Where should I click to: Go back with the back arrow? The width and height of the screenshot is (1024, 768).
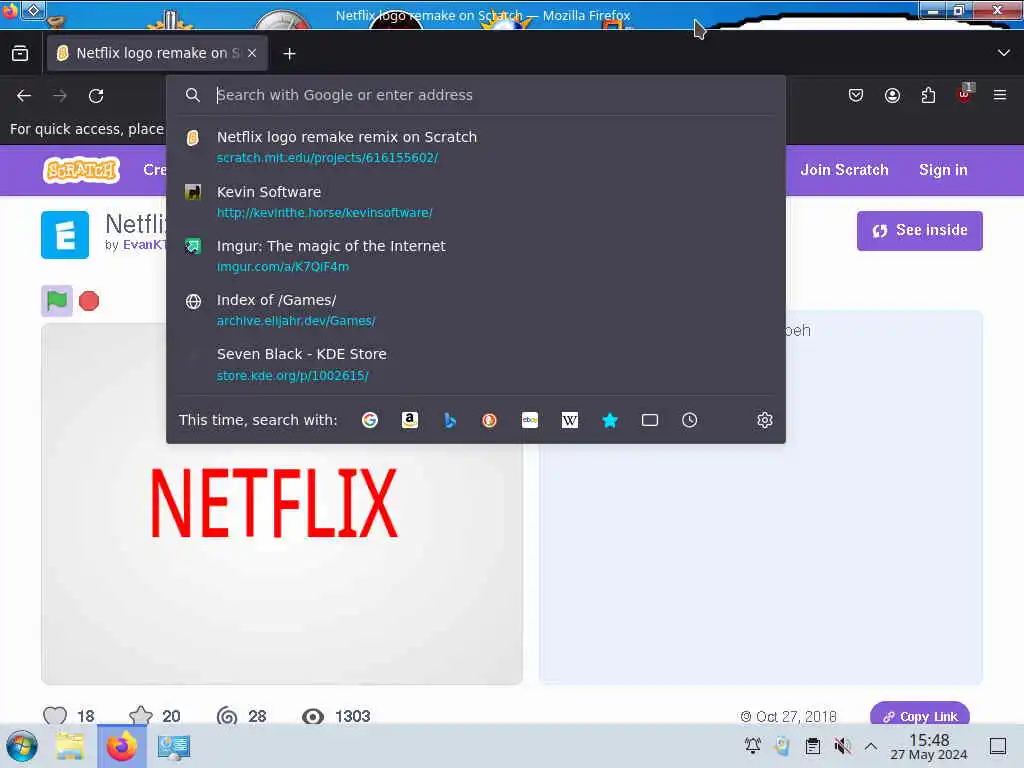point(24,96)
